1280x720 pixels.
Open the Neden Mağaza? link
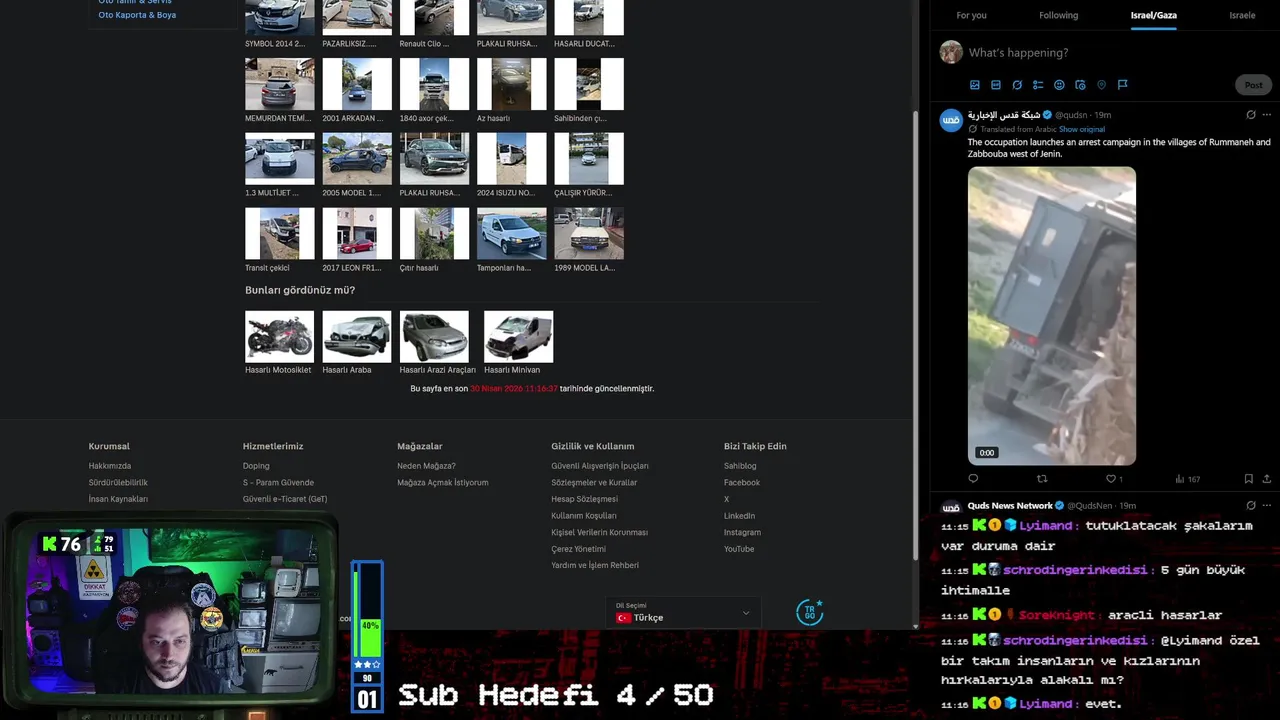[426, 466]
